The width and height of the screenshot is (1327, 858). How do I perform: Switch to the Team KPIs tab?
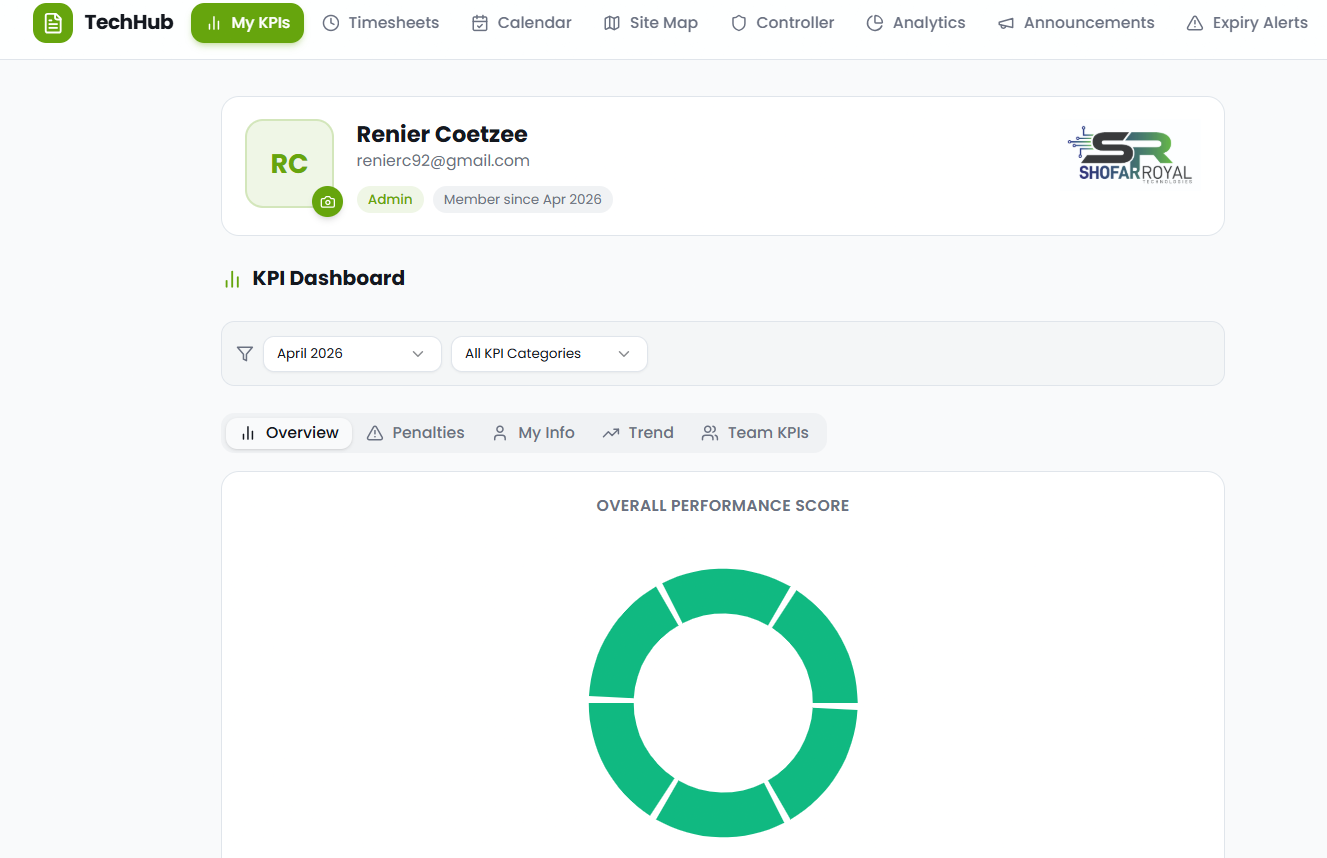(755, 433)
